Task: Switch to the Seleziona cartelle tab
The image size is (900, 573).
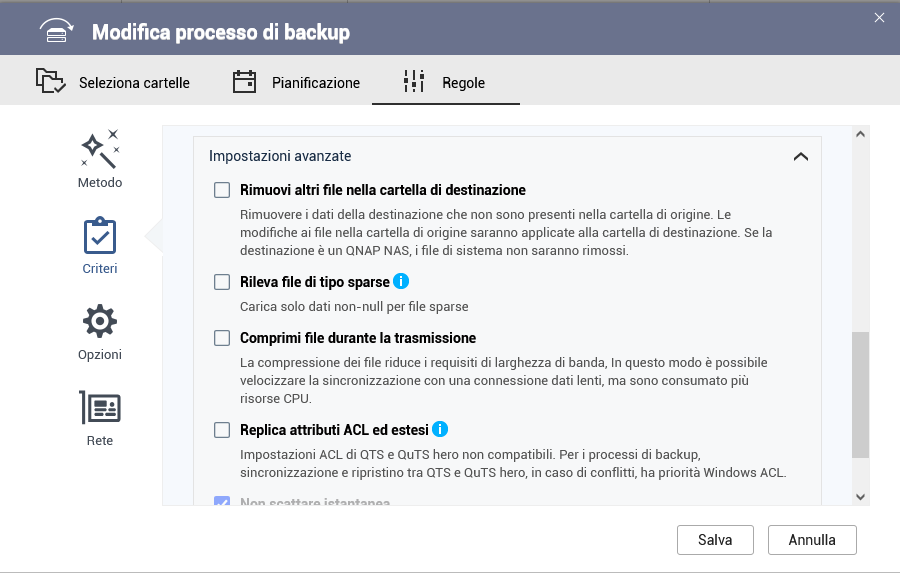Action: [x=113, y=83]
